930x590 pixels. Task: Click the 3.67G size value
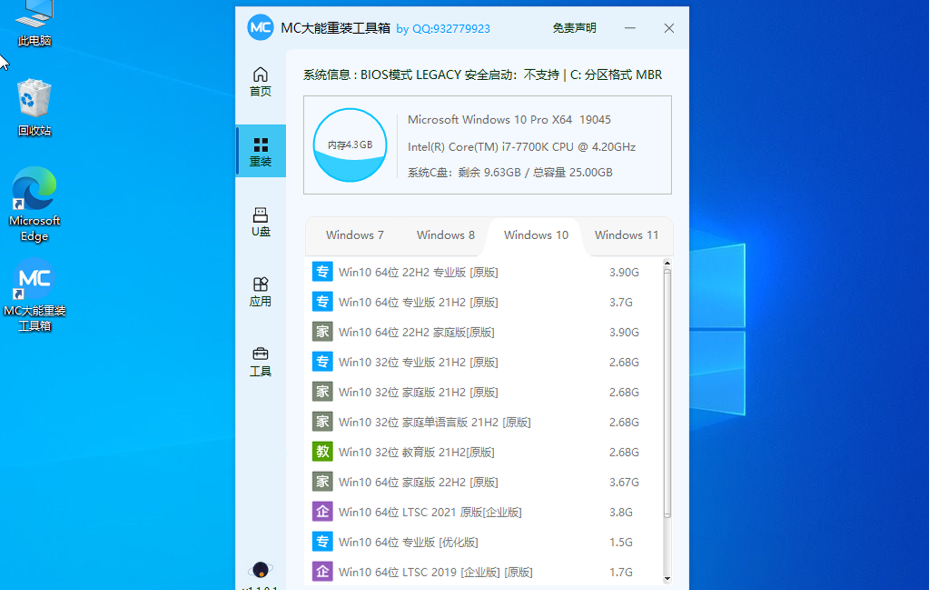624,482
